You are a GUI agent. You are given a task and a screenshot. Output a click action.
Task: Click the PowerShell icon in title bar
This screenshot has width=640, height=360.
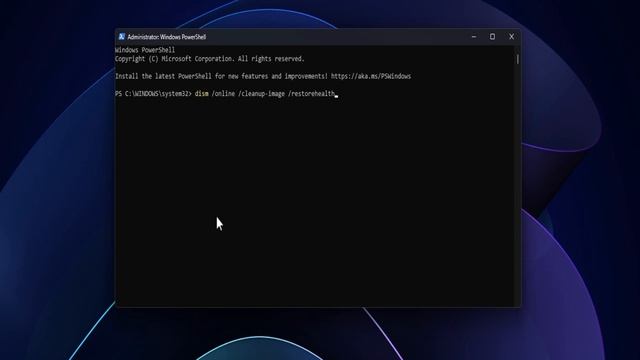tap(122, 37)
